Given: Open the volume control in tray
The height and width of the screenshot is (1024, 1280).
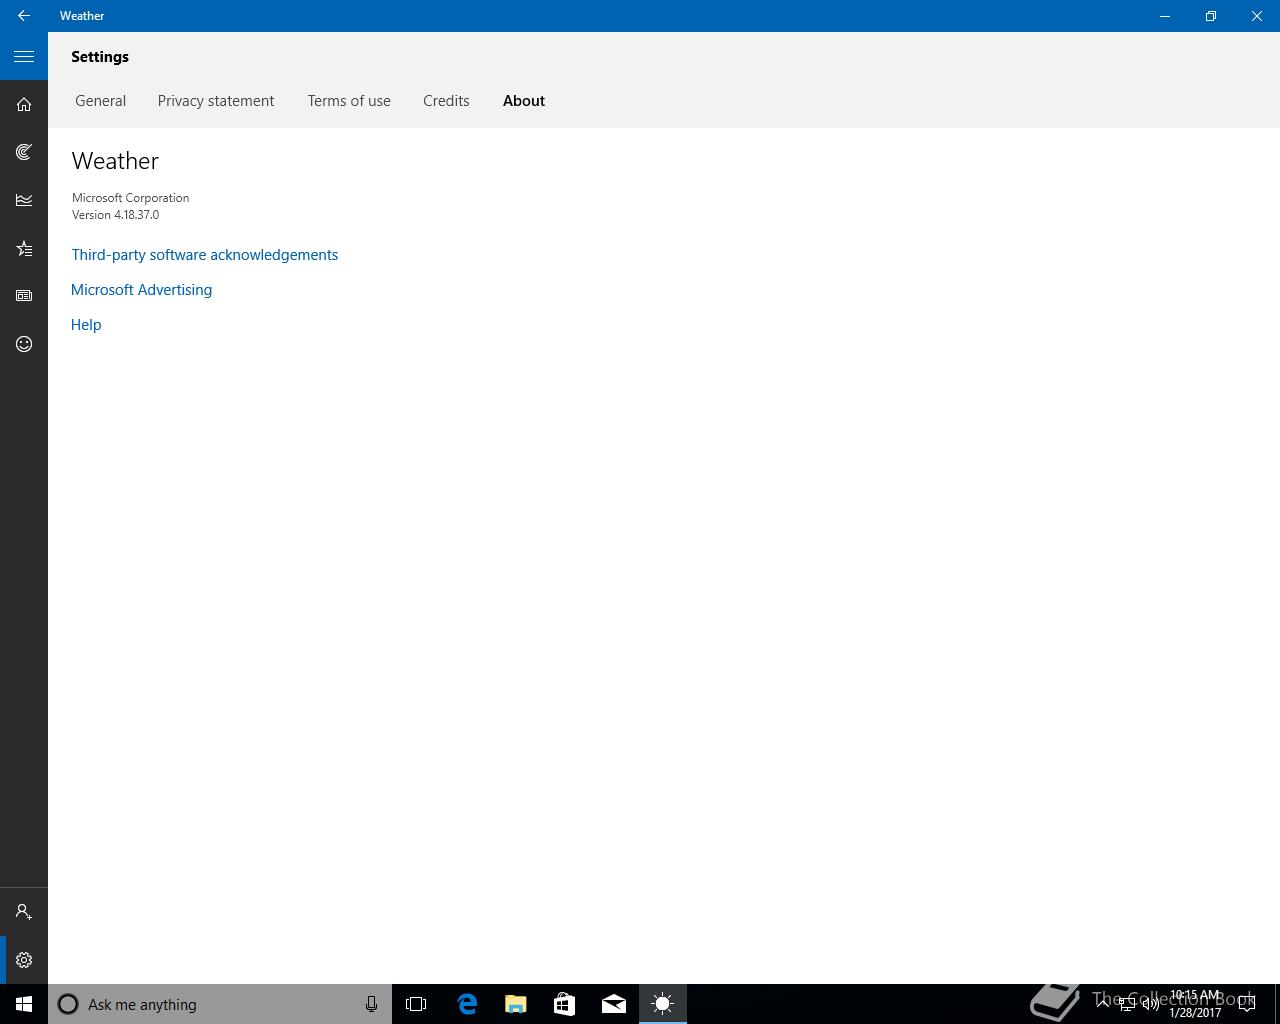Looking at the screenshot, I should 1150,1005.
